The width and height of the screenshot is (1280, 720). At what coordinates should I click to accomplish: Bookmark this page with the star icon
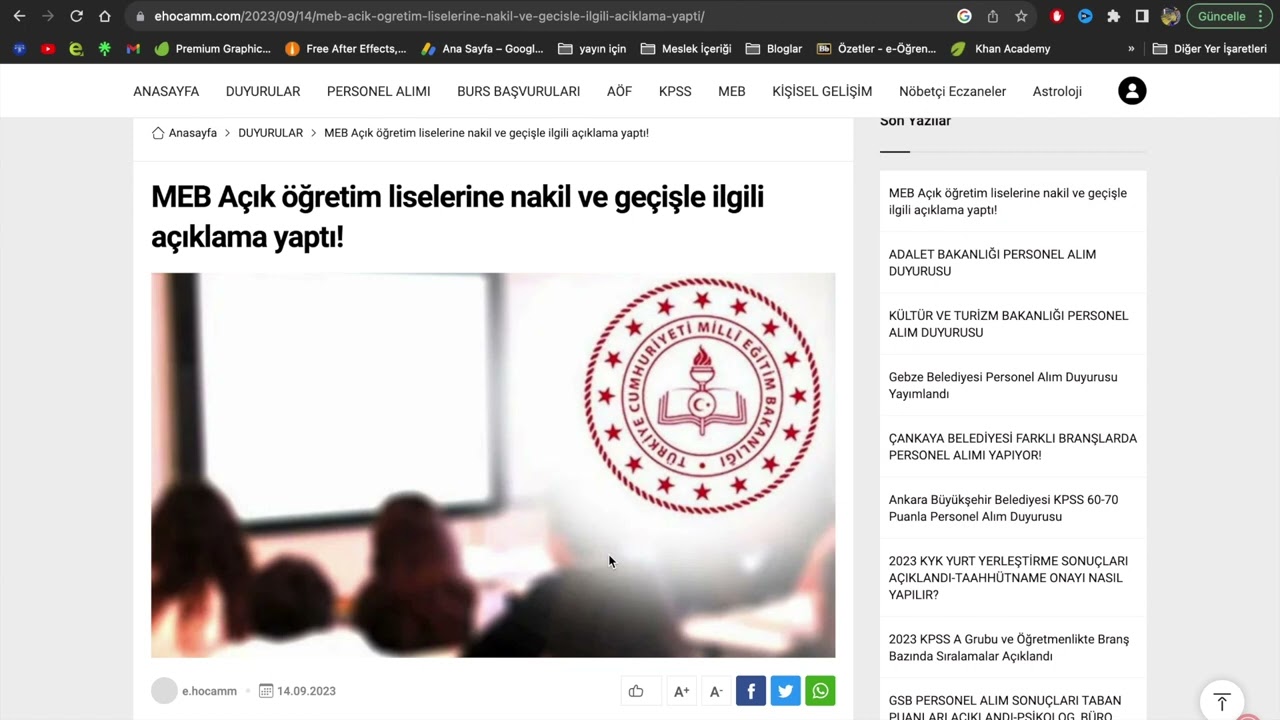click(1021, 16)
